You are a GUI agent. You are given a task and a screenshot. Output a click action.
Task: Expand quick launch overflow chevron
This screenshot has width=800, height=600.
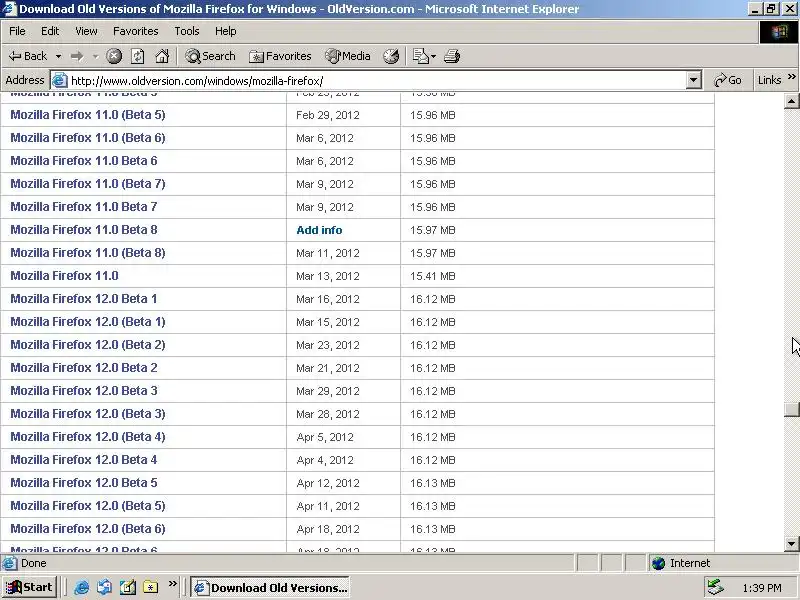173,584
